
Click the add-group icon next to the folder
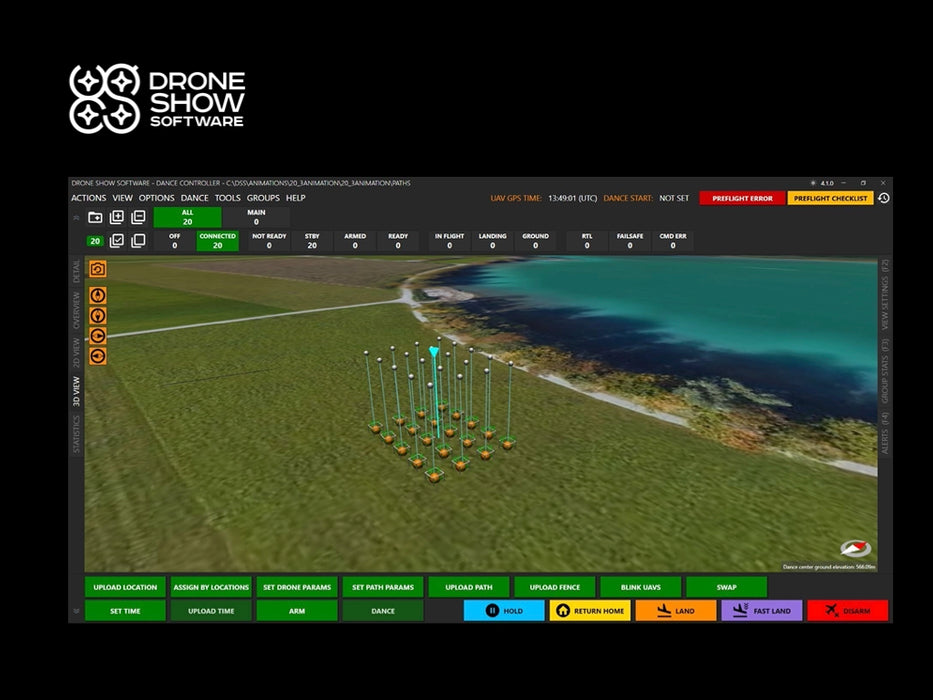pyautogui.click(x=116, y=217)
